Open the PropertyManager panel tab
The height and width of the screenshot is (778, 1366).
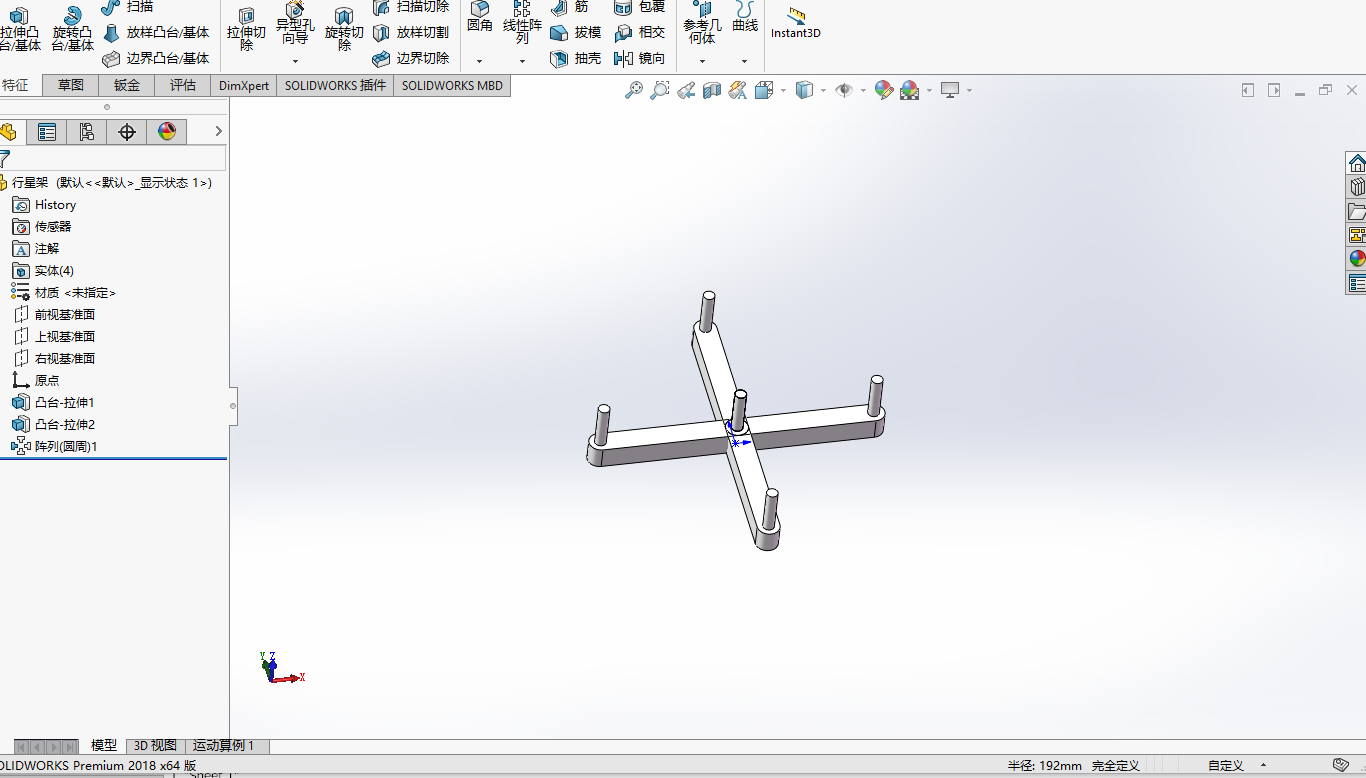coord(47,132)
